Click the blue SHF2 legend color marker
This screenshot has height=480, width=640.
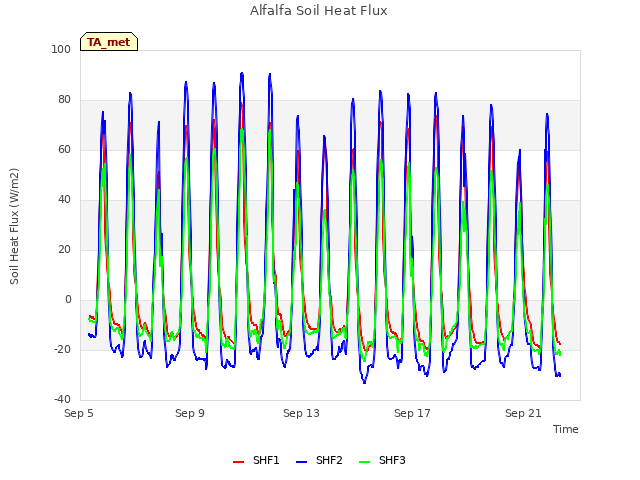301,462
